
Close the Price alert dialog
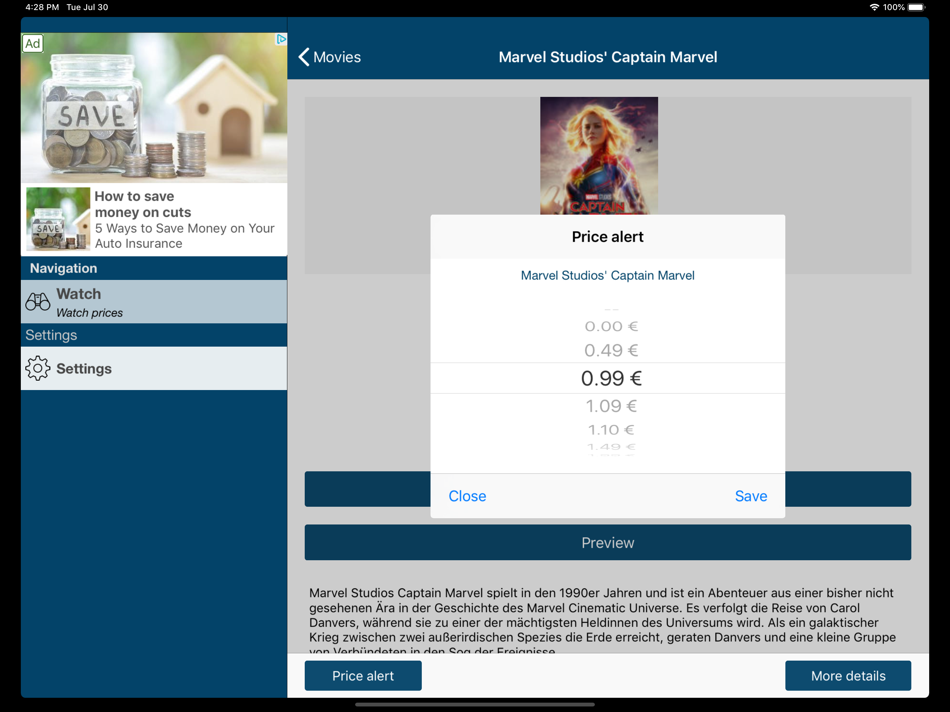pos(467,496)
